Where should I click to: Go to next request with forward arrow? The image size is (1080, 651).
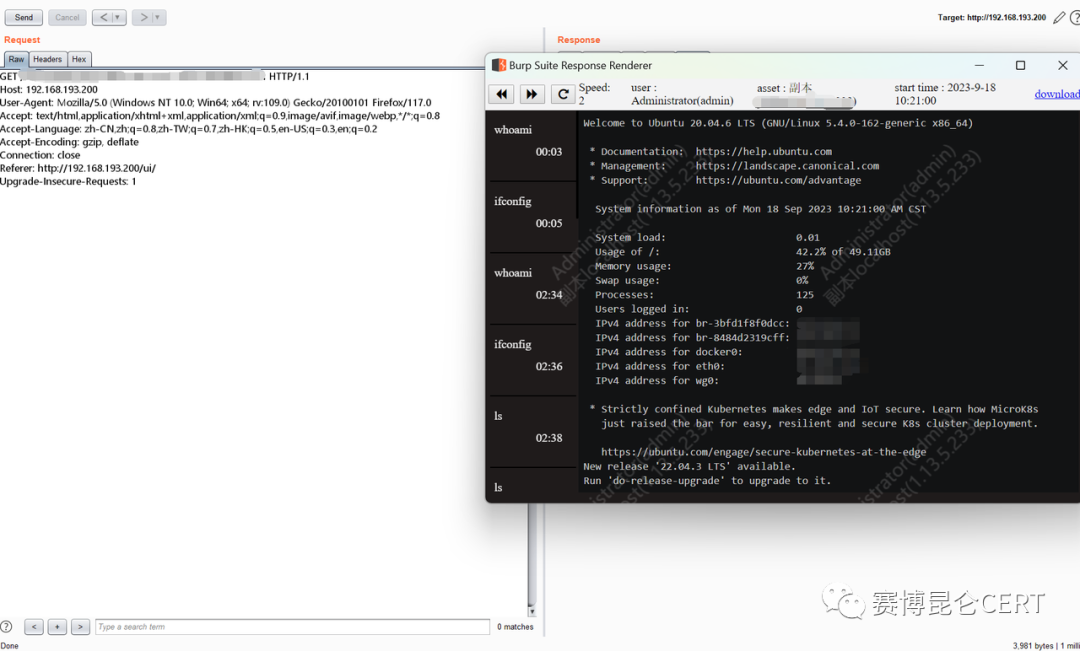pyautogui.click(x=143, y=17)
